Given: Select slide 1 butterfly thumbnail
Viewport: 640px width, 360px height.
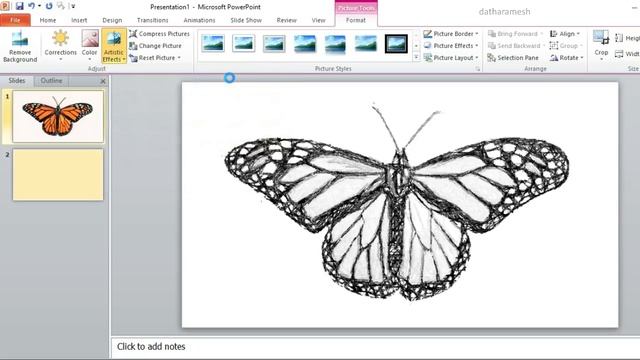Looking at the screenshot, I should point(58,116).
